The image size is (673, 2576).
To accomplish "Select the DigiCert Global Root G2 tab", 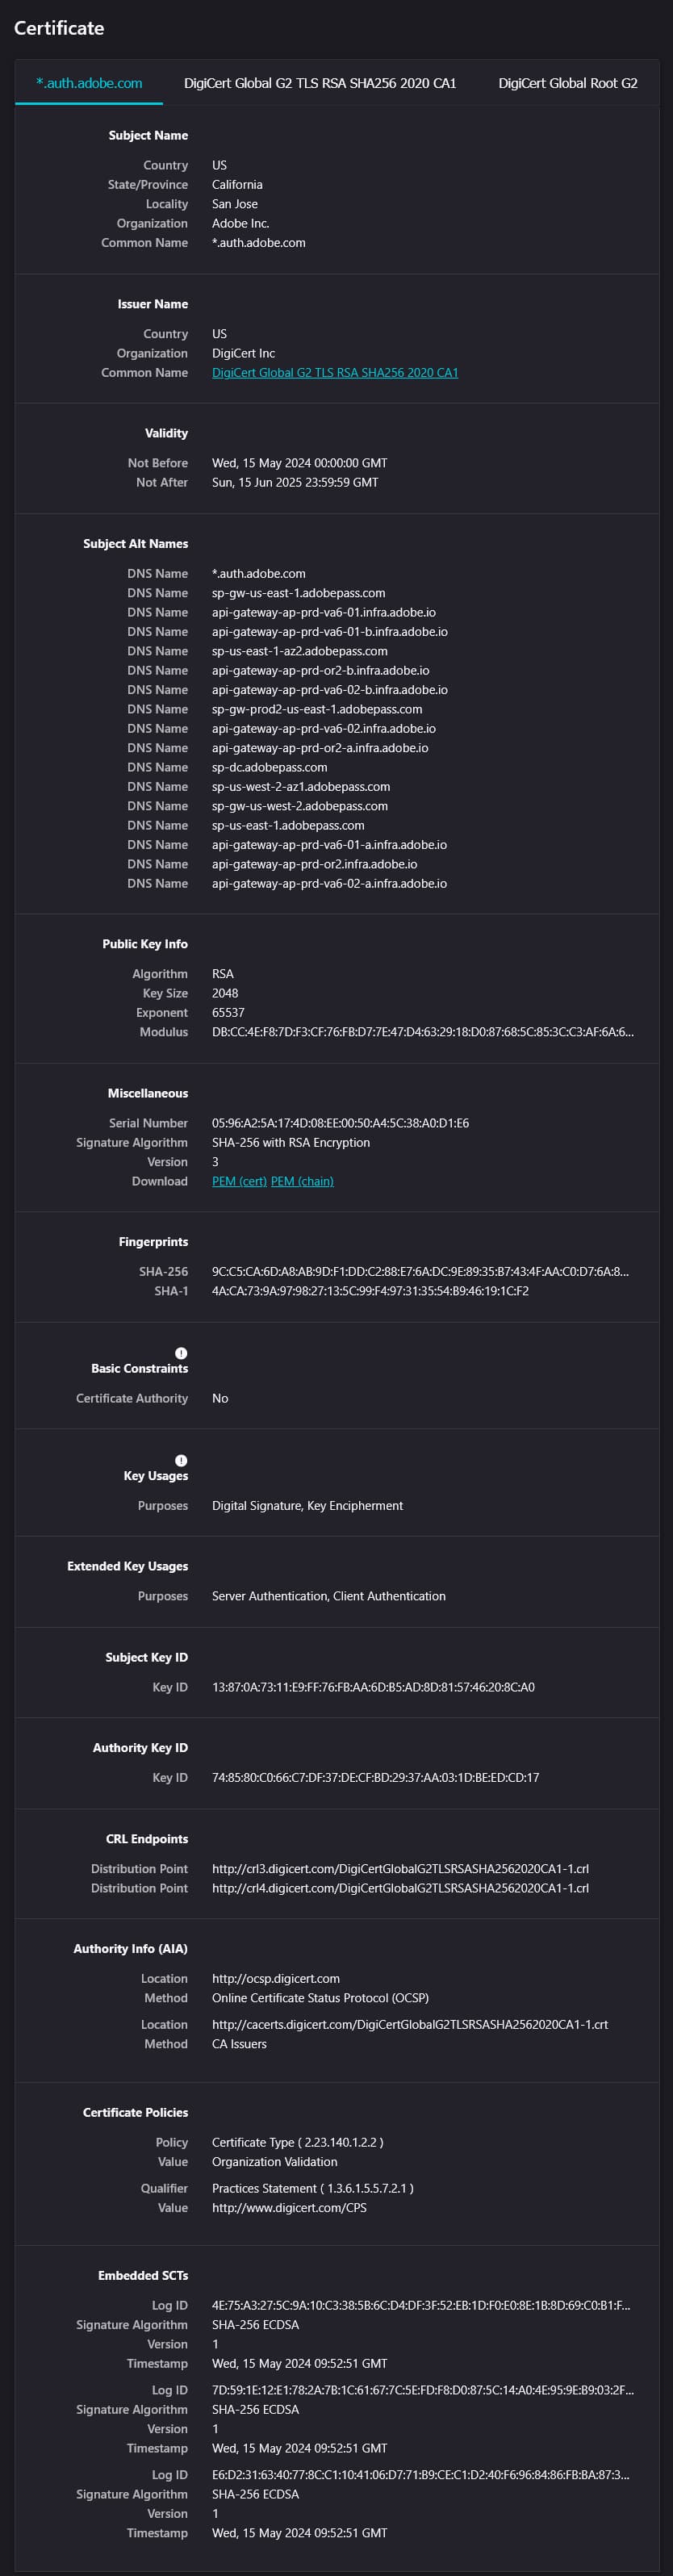I will point(567,83).
